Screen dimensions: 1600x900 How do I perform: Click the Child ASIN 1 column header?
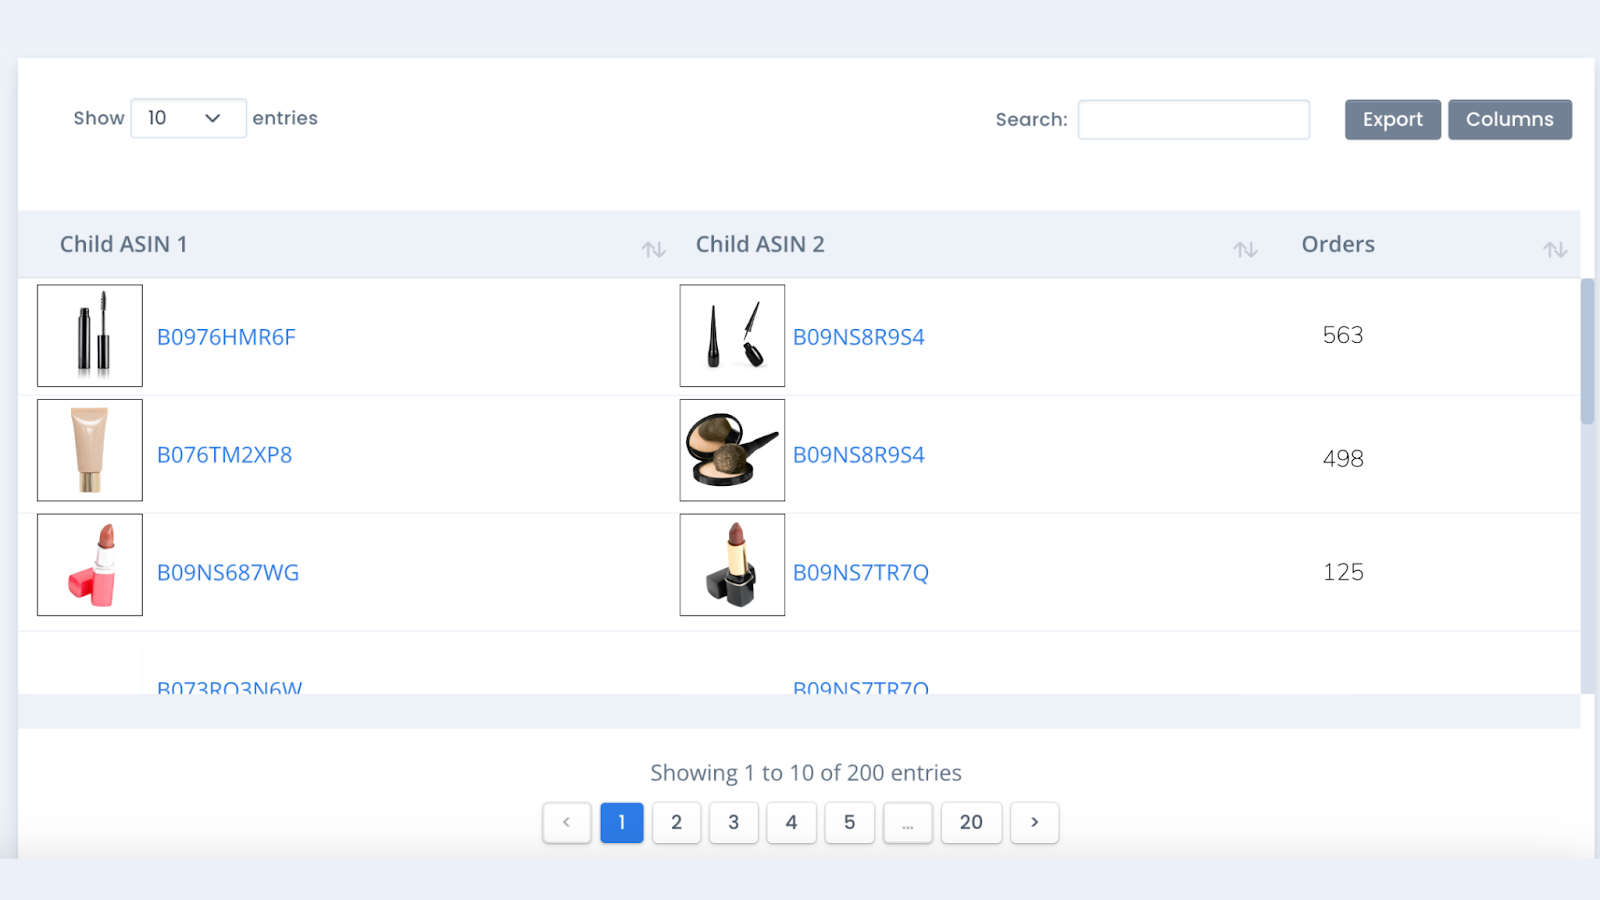(x=124, y=244)
